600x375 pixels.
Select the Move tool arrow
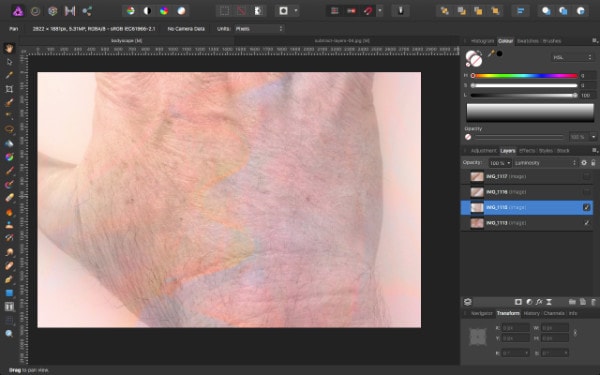(x=9, y=62)
